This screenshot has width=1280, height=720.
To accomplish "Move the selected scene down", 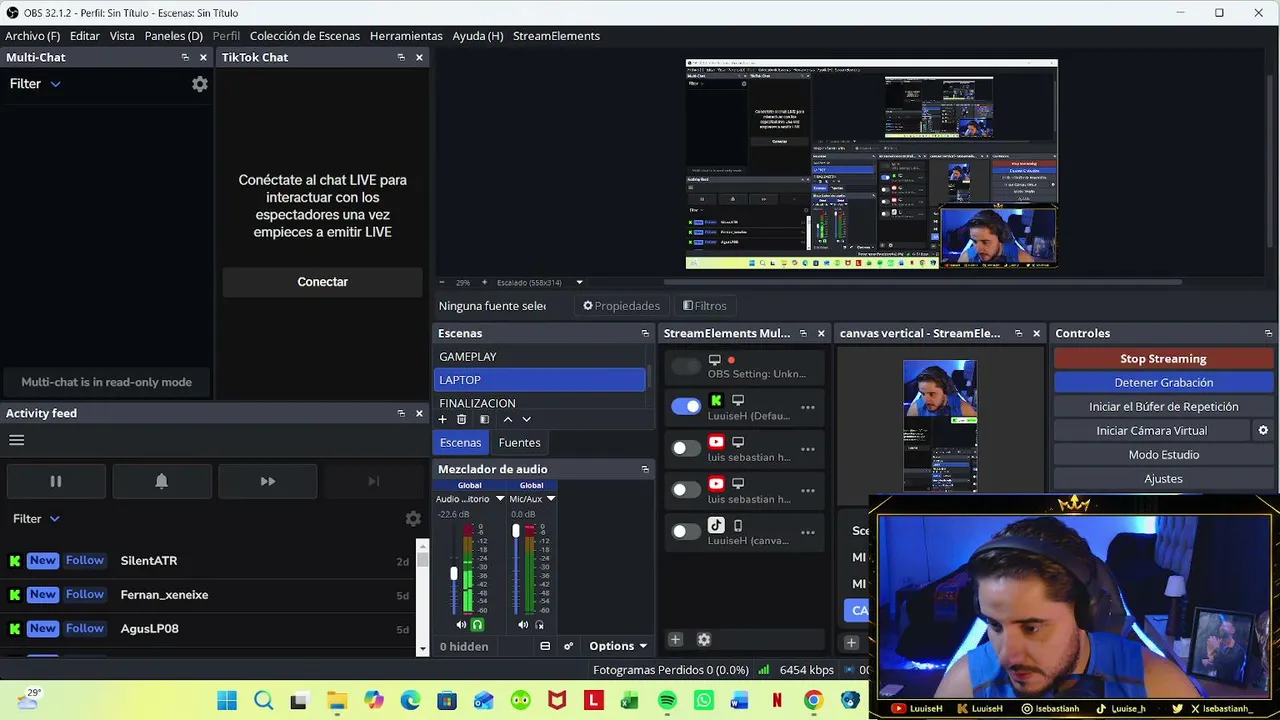I will (x=526, y=420).
